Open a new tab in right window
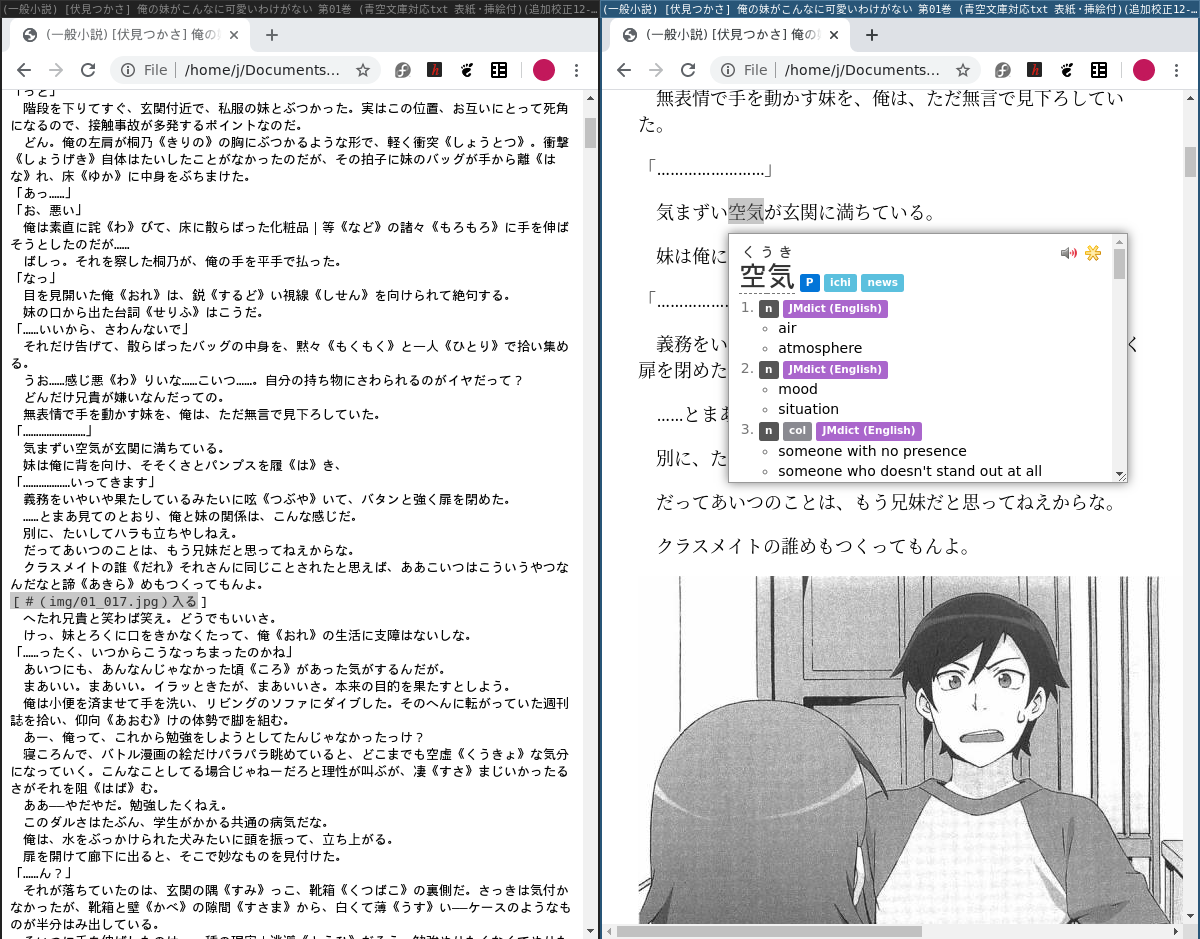1200x939 pixels. point(871,35)
